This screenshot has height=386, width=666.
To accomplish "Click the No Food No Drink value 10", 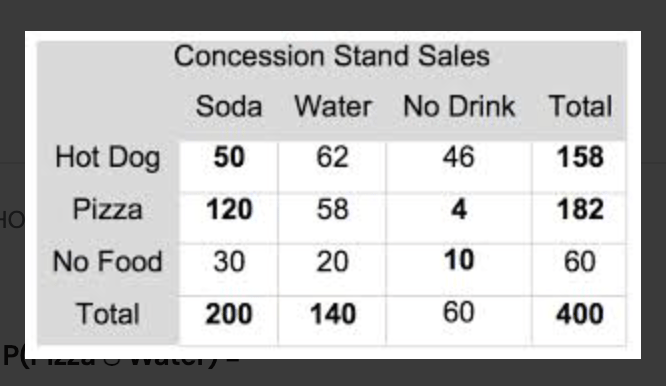I will pos(459,260).
